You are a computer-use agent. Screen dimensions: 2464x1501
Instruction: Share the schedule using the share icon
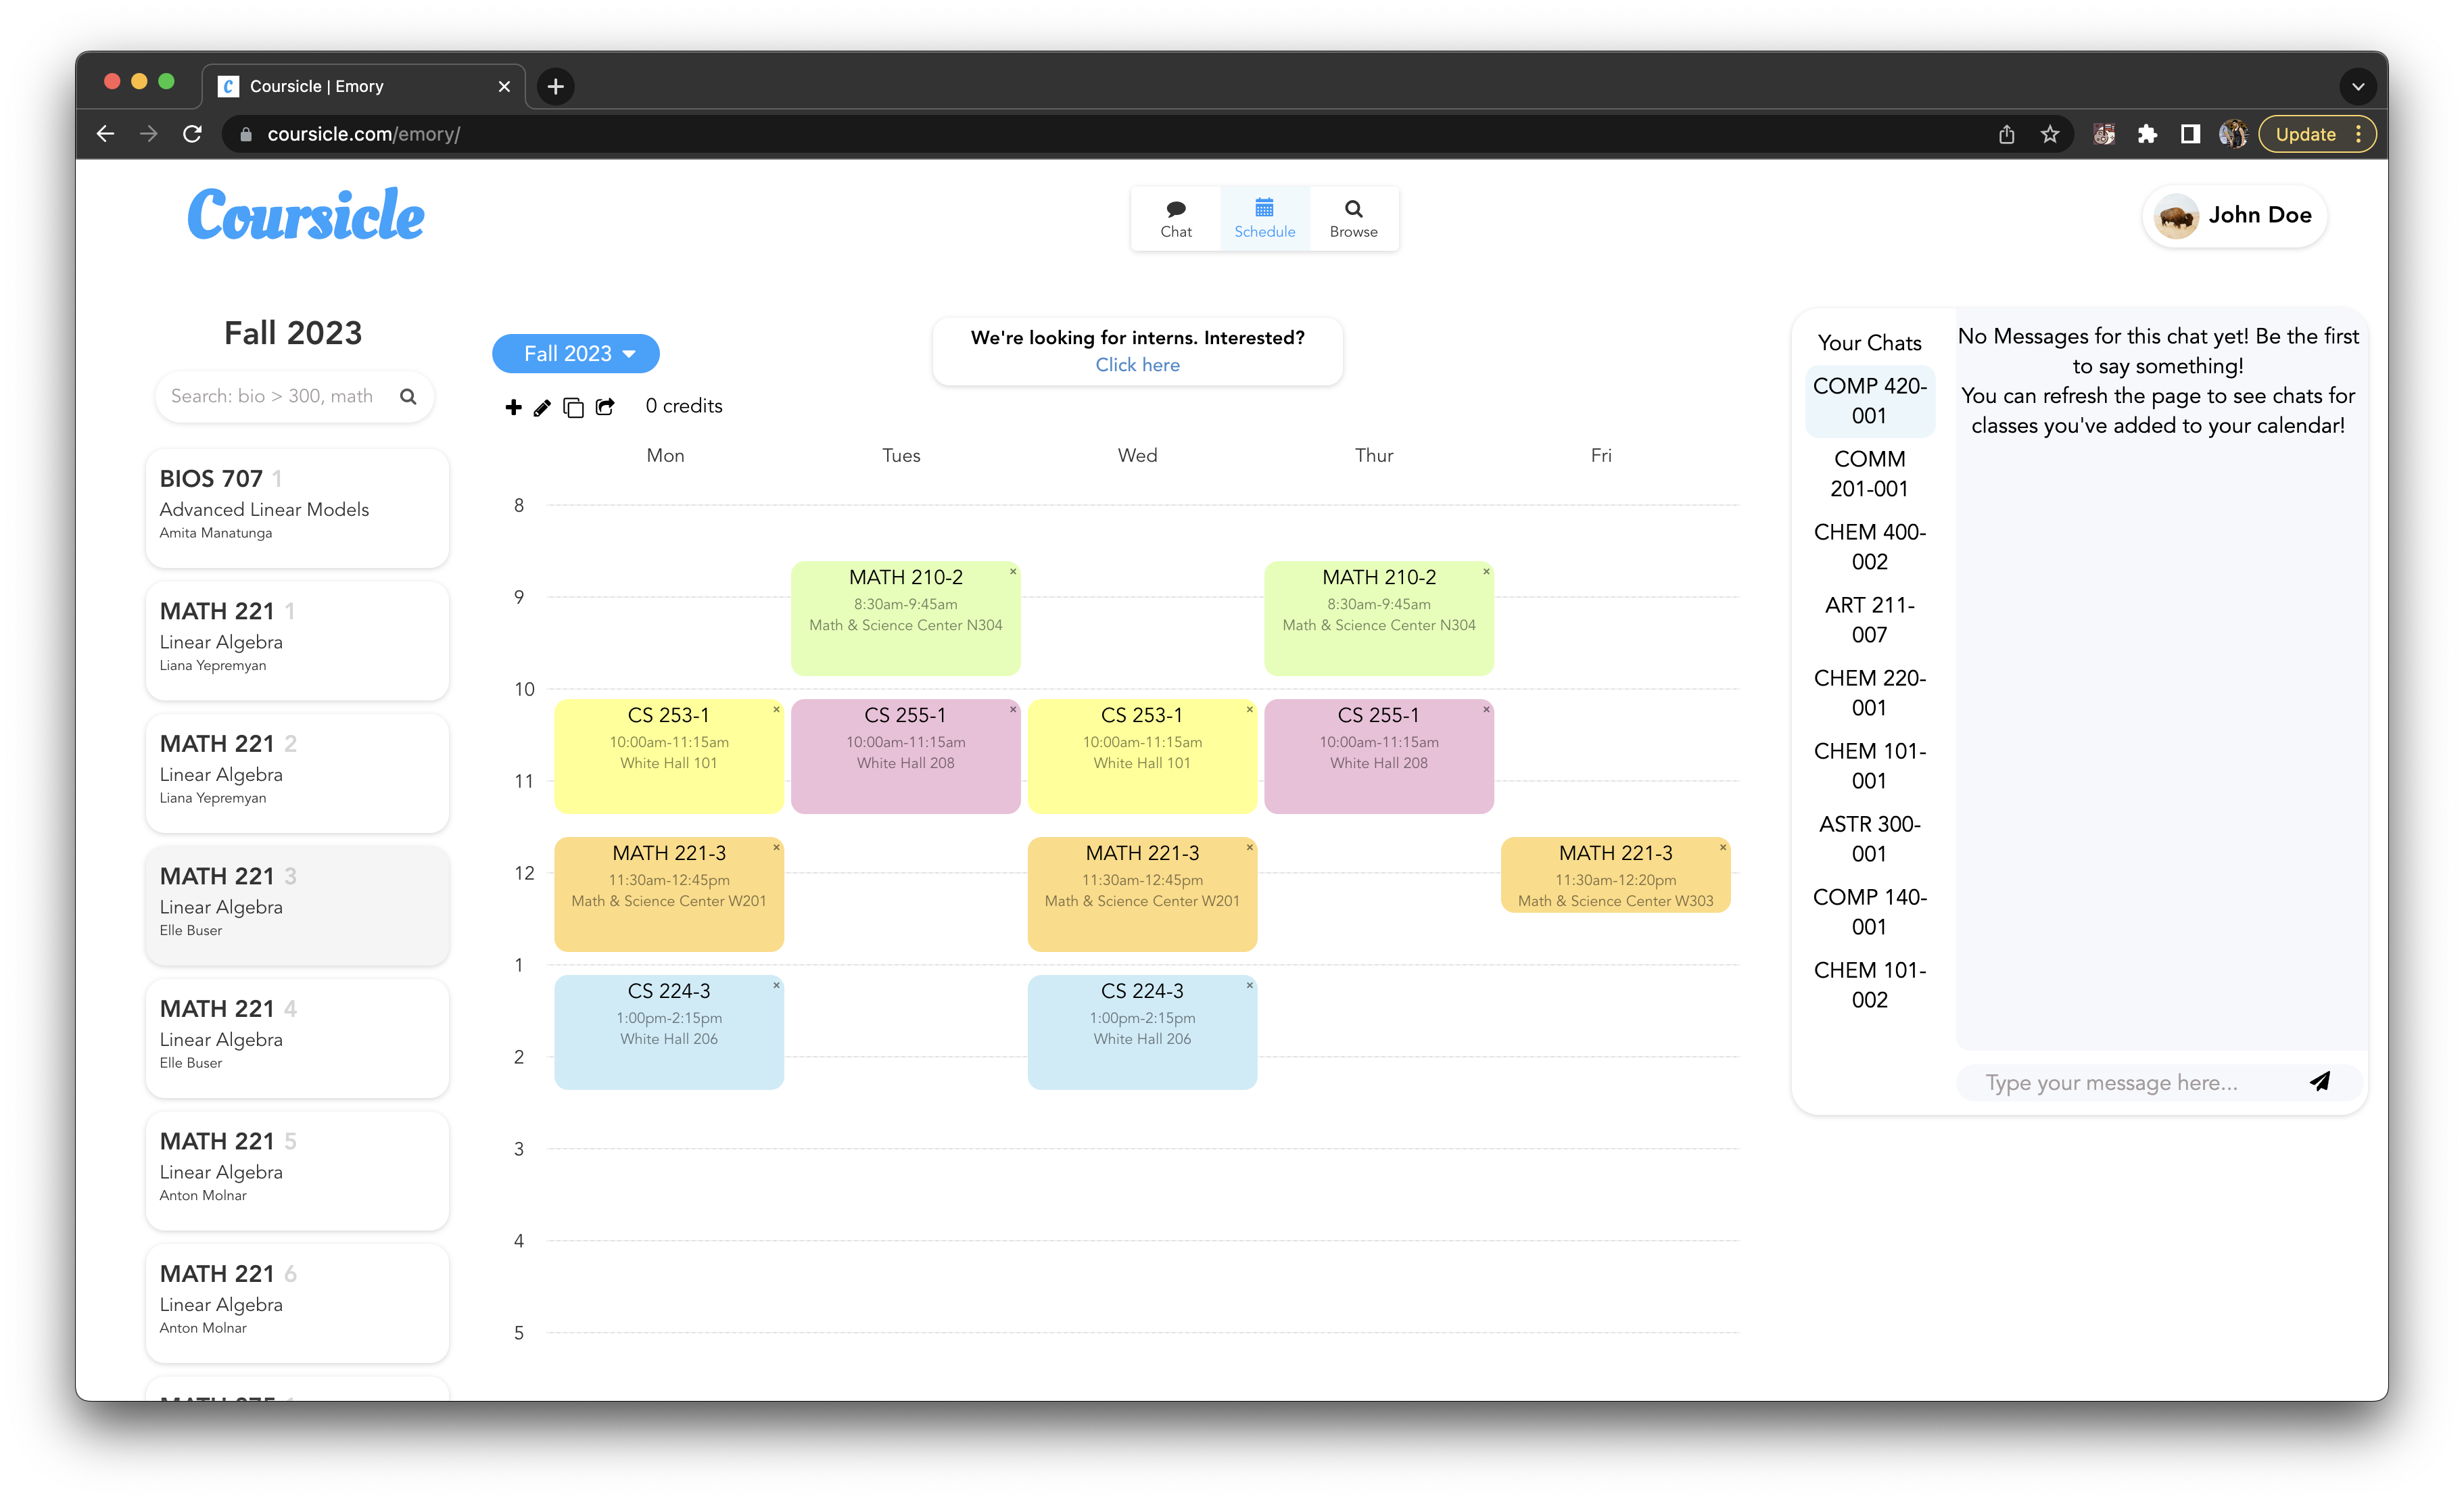pyautogui.click(x=605, y=408)
